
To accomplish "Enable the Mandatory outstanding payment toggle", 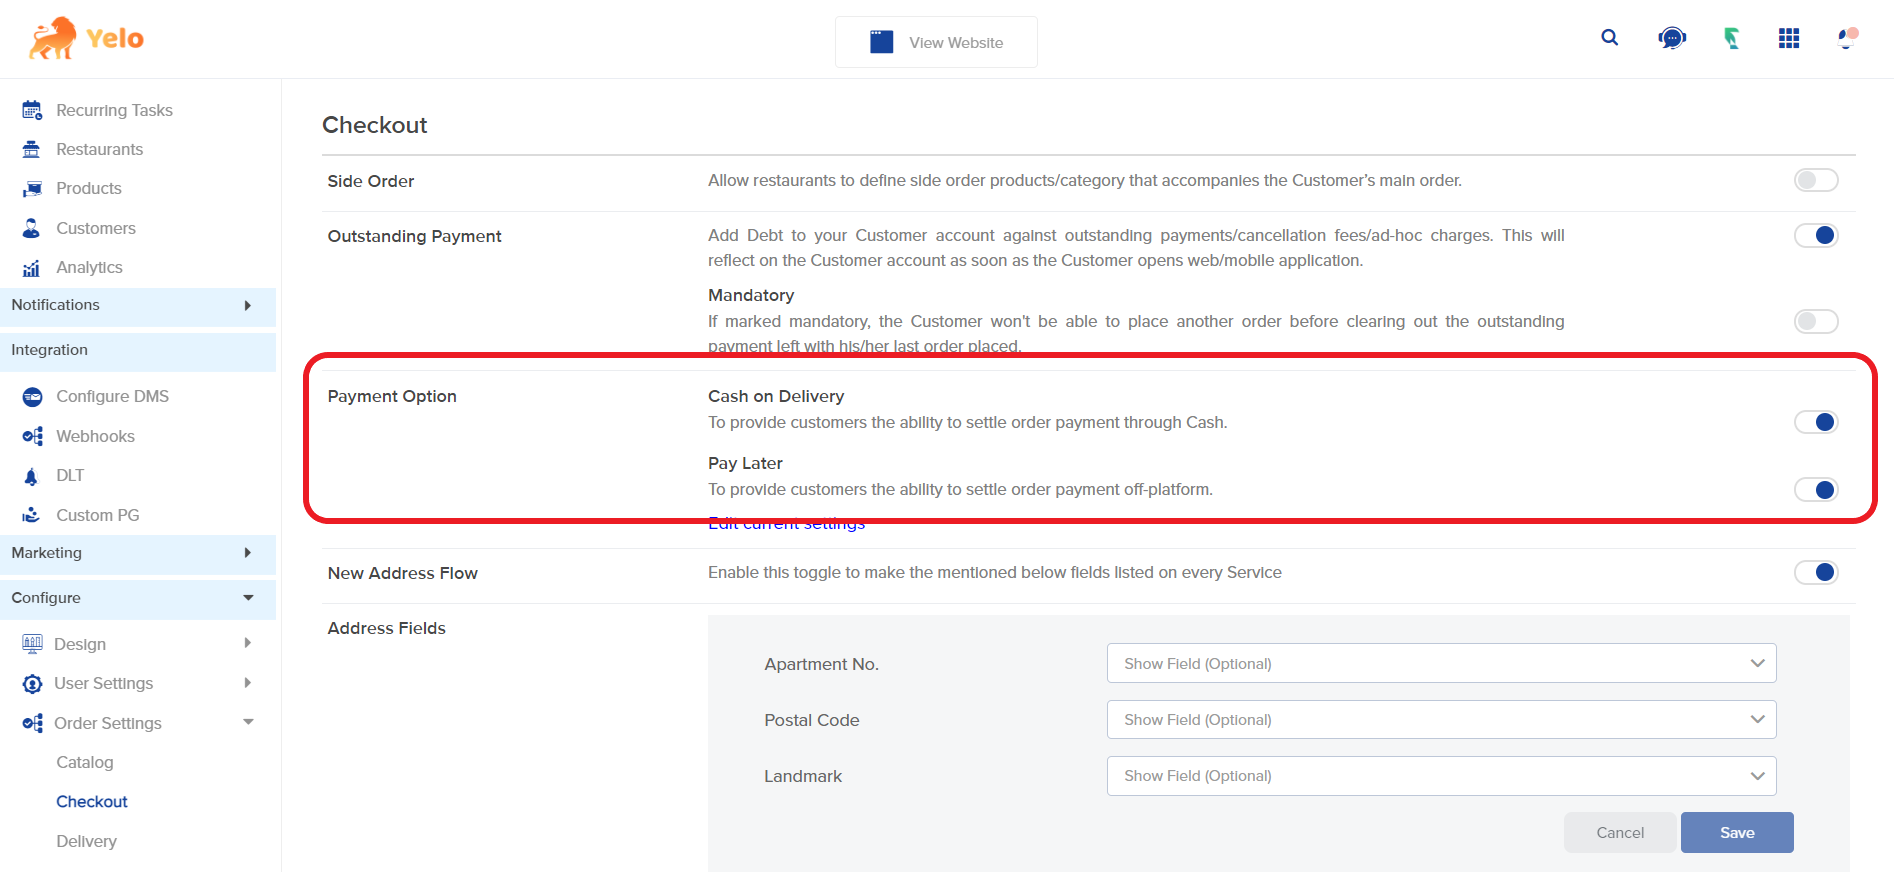I will [x=1816, y=321].
